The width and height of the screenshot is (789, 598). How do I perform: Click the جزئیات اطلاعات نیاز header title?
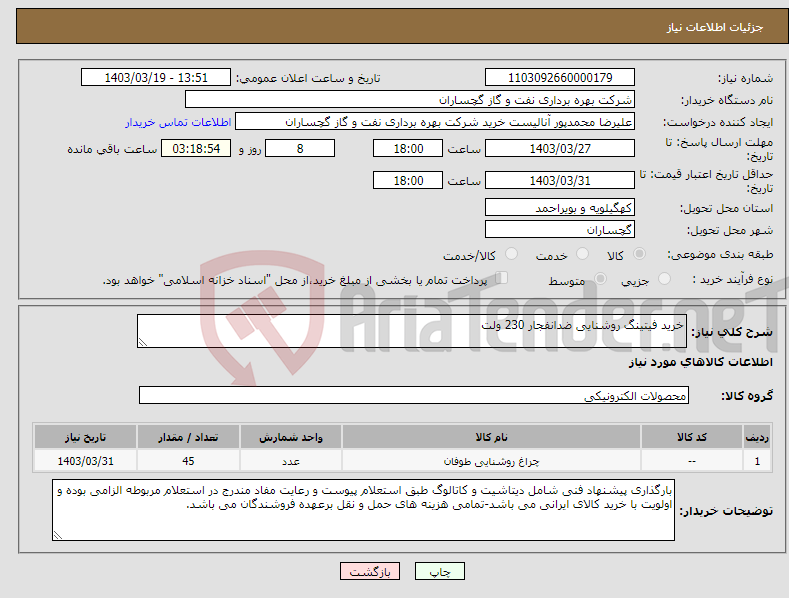point(715,27)
